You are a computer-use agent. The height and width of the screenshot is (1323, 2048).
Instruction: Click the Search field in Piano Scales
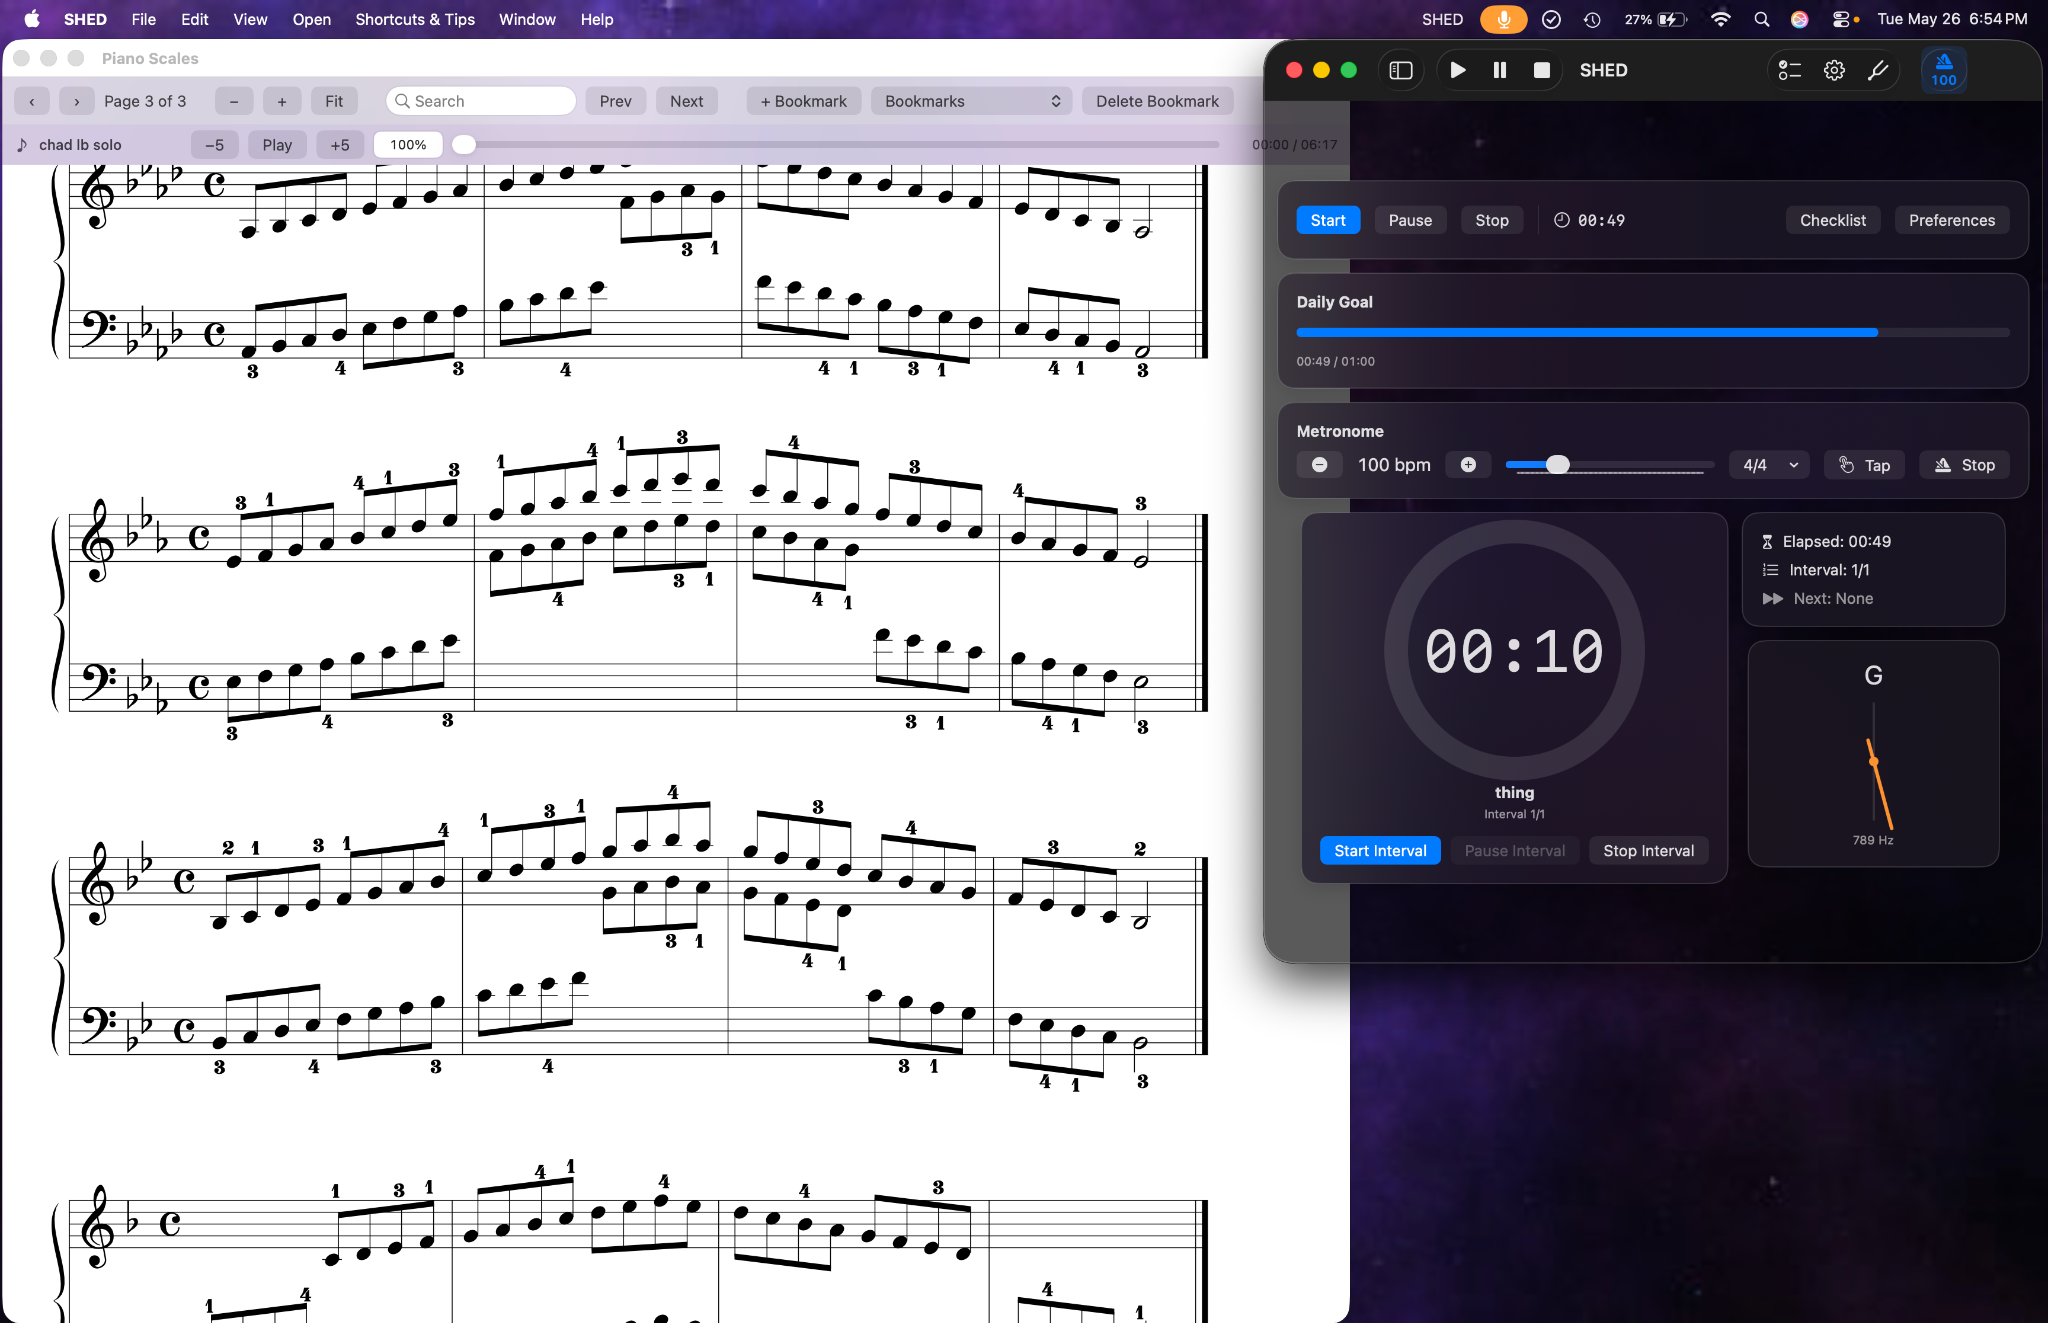(x=481, y=101)
